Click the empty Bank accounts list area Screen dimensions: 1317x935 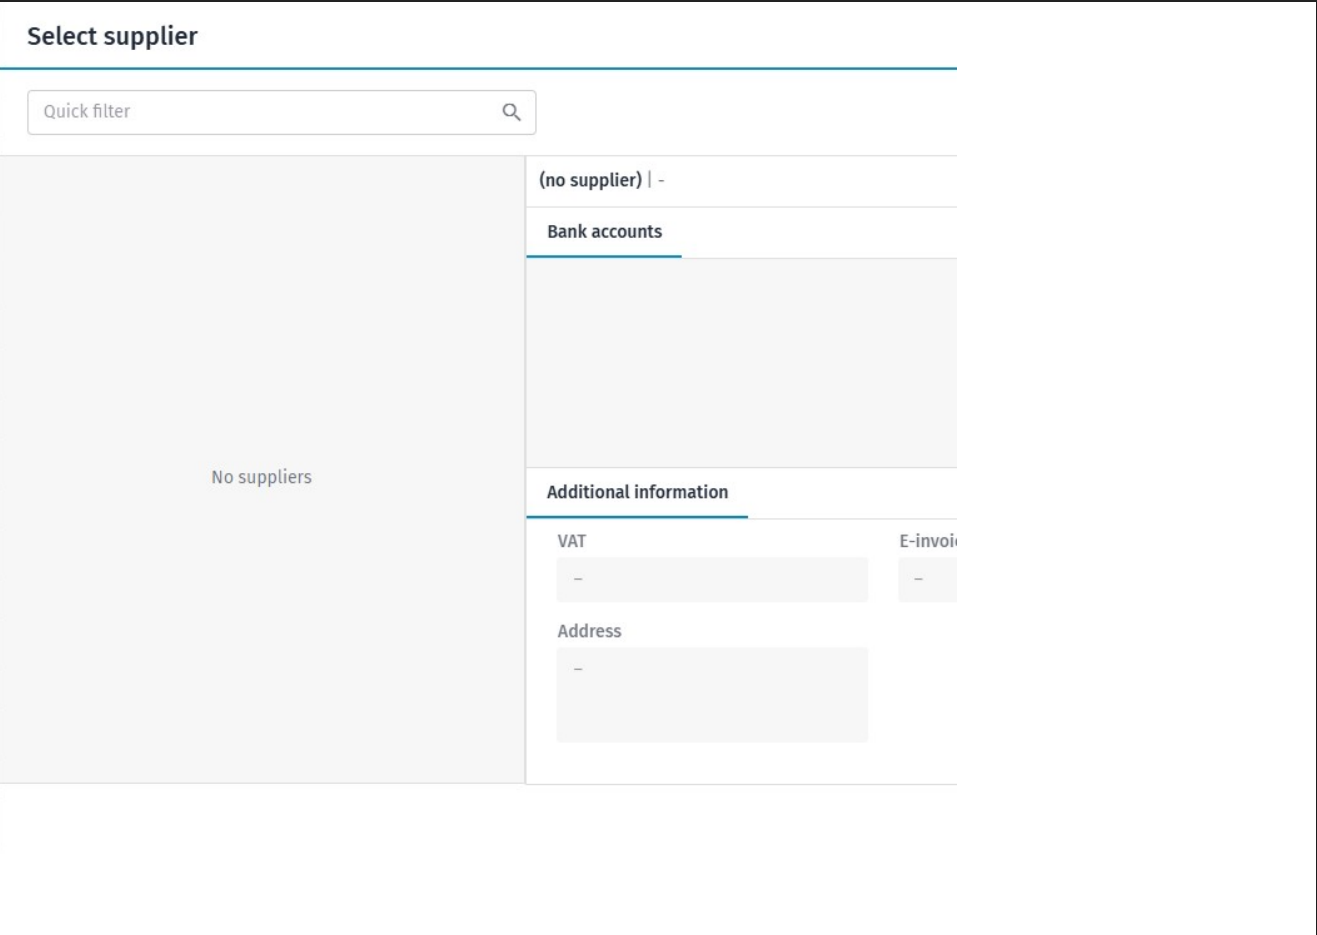pos(741,363)
